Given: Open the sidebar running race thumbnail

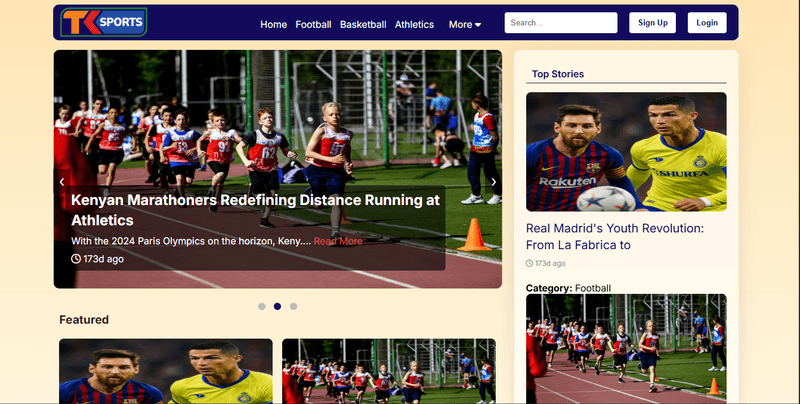Looking at the screenshot, I should pos(626,348).
